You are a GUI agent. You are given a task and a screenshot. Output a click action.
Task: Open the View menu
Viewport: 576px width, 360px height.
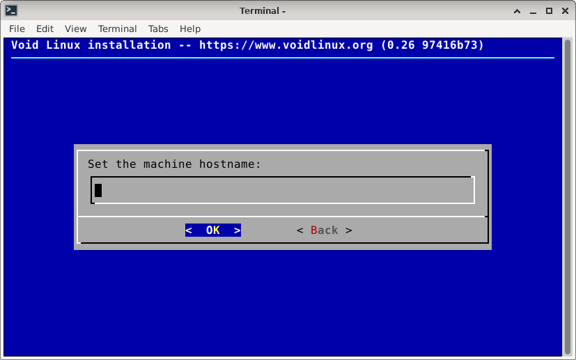(76, 29)
